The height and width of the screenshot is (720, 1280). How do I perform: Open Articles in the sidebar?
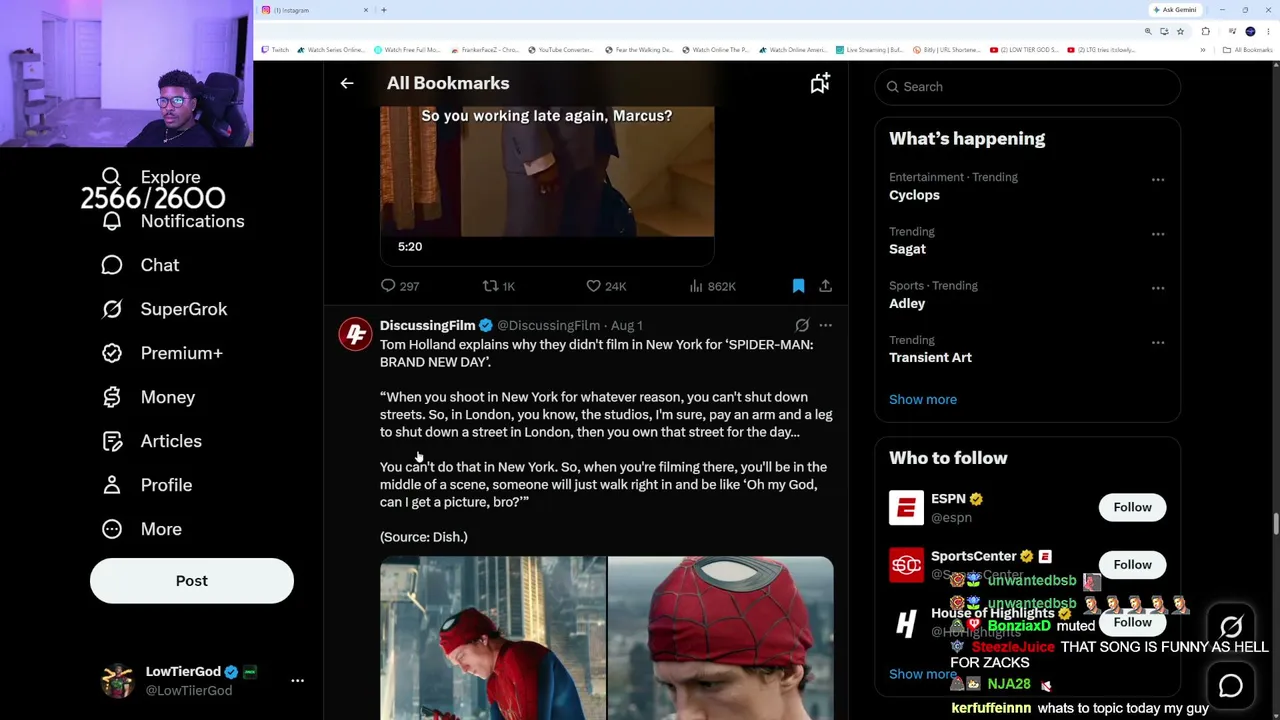tap(151, 441)
